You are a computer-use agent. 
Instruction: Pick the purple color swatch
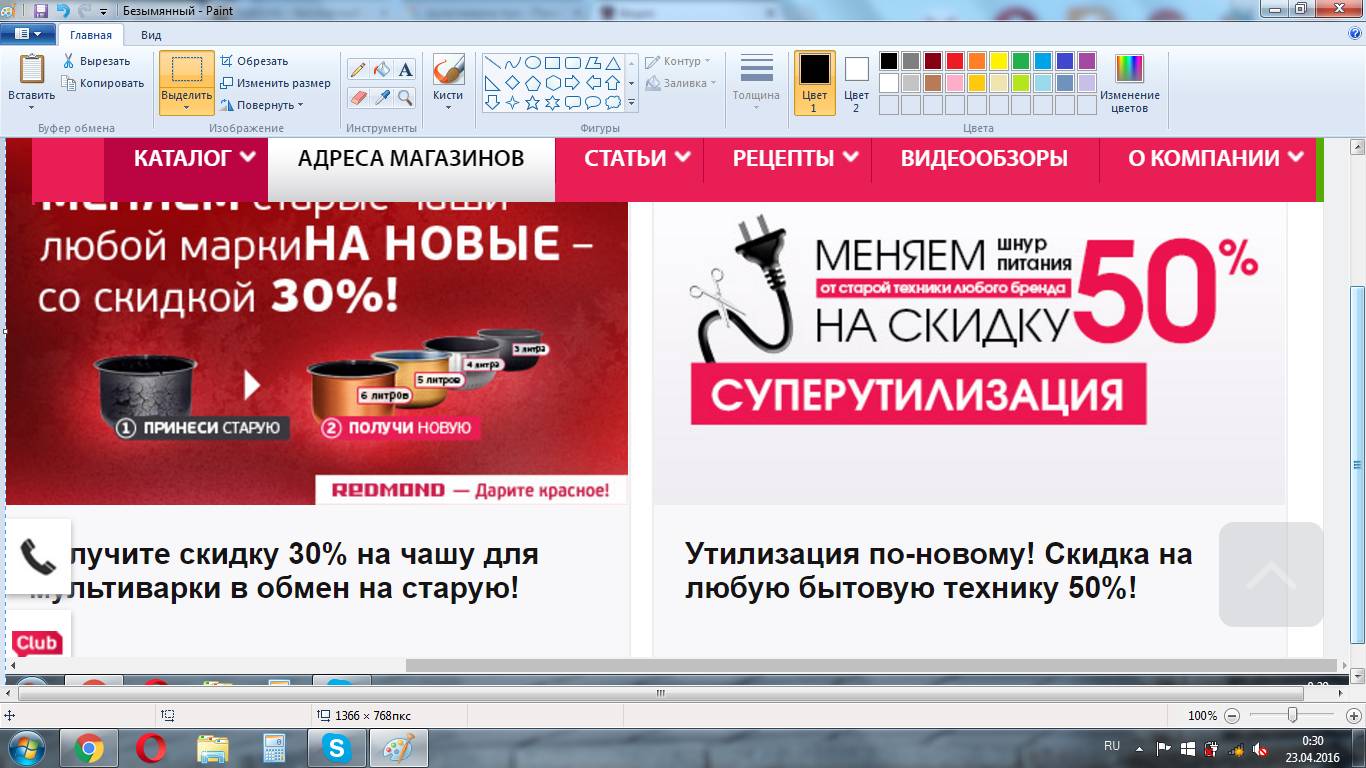[1087, 61]
